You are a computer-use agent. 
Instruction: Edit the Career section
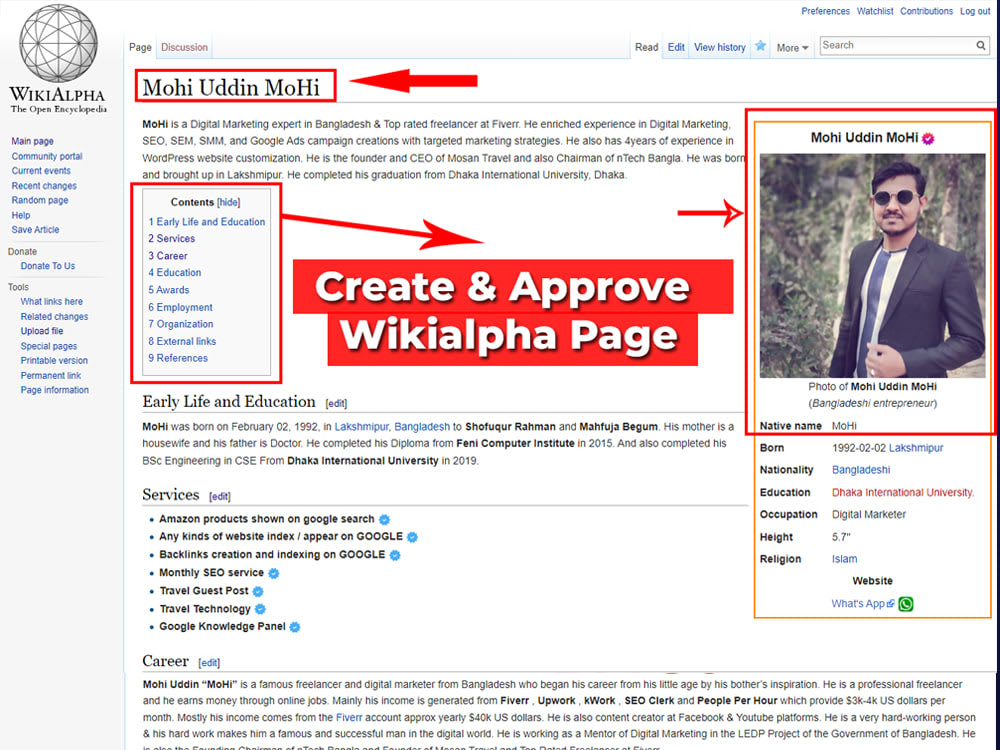pos(209,663)
